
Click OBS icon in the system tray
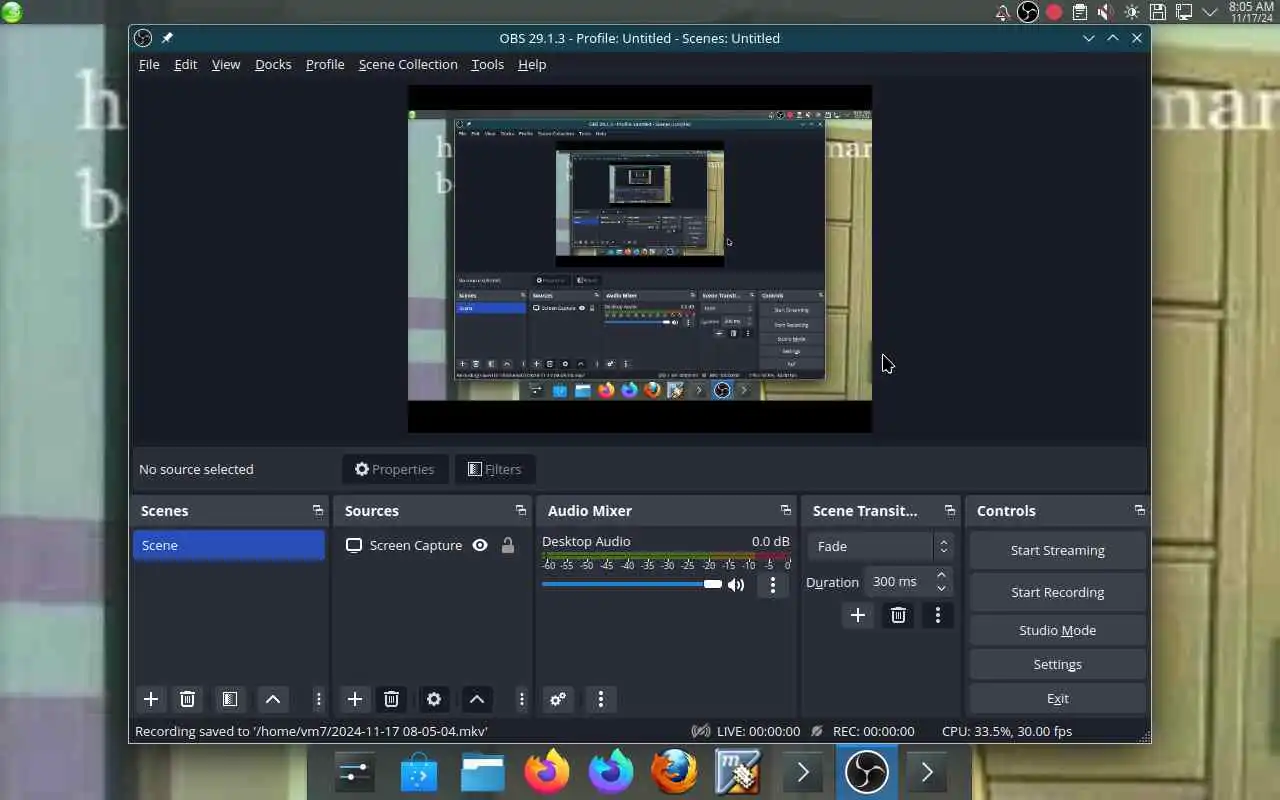pos(1028,12)
